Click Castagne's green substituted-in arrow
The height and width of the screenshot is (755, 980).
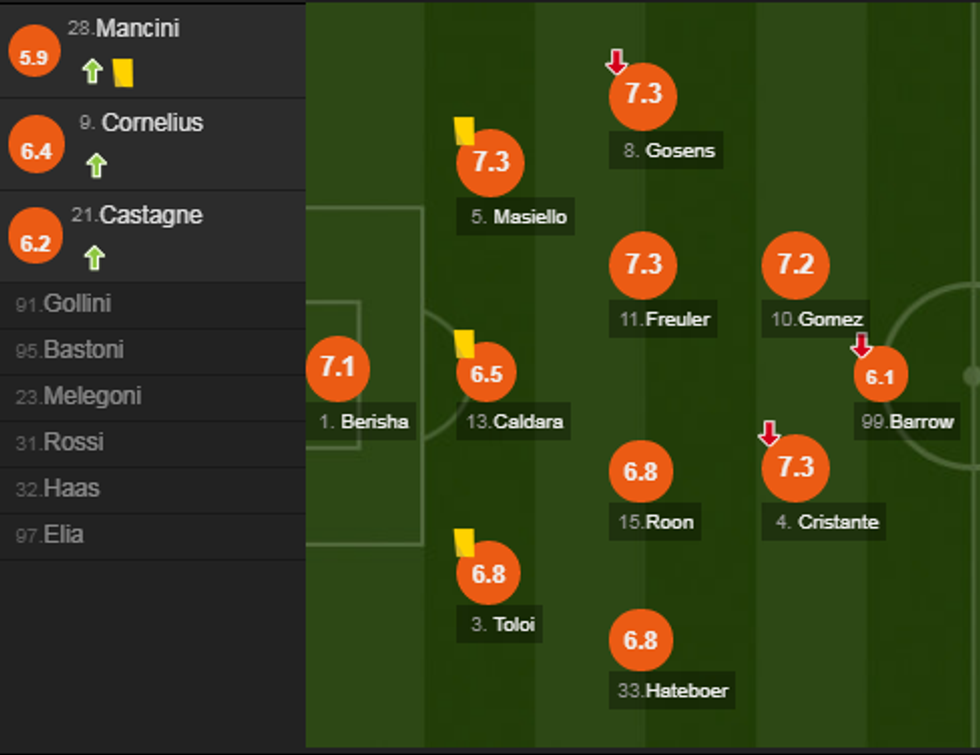tap(94, 258)
